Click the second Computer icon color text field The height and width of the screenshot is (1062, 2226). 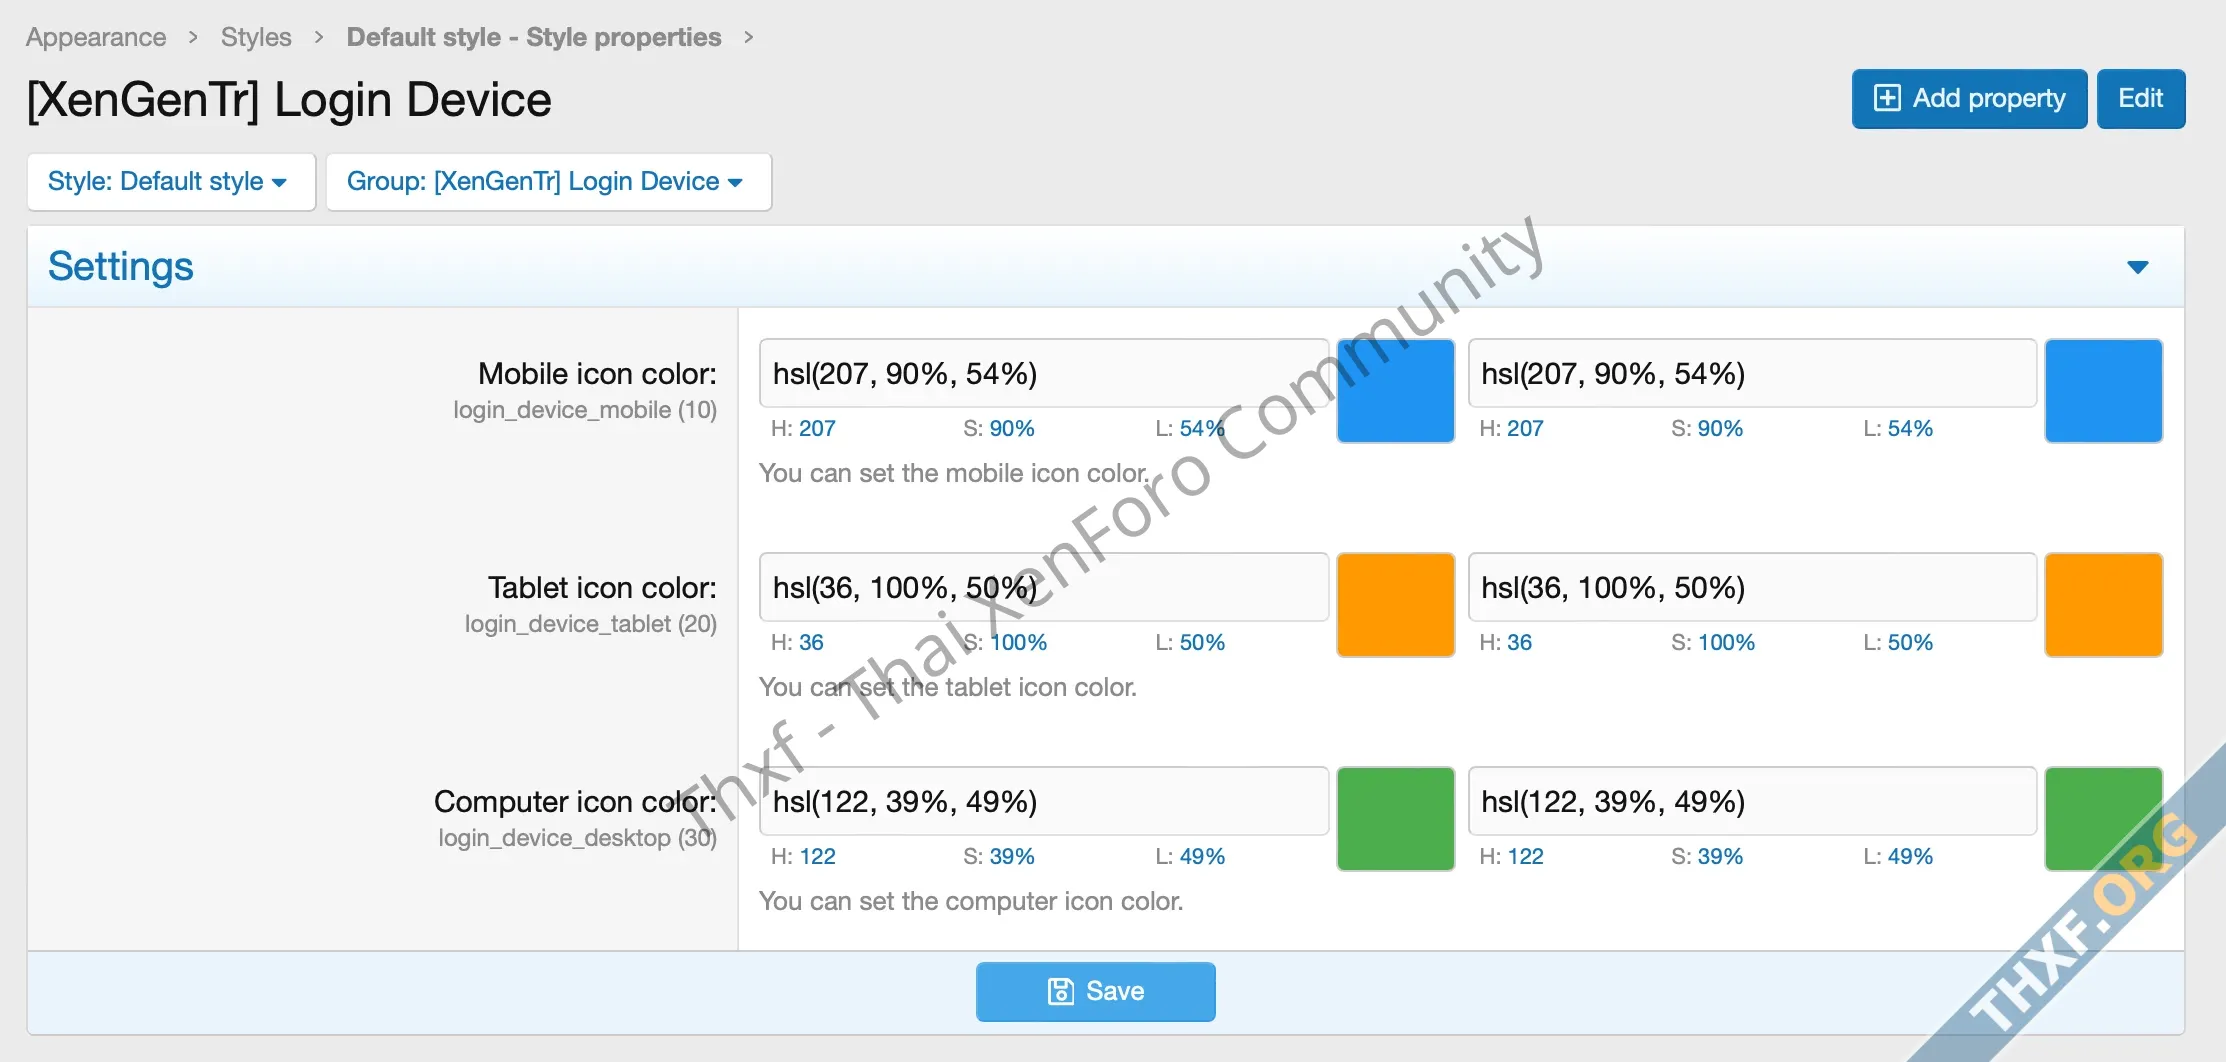(1751, 802)
